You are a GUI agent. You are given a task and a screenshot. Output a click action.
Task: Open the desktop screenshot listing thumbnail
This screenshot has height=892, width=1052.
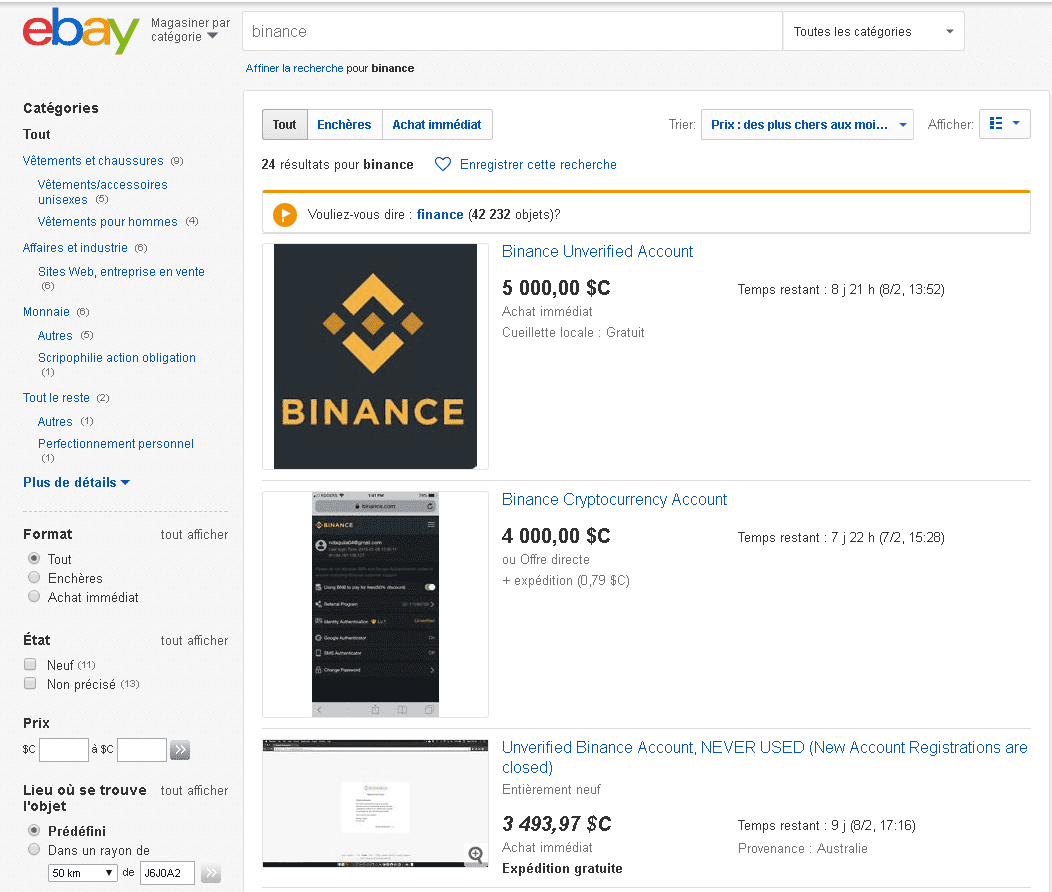pos(375,803)
